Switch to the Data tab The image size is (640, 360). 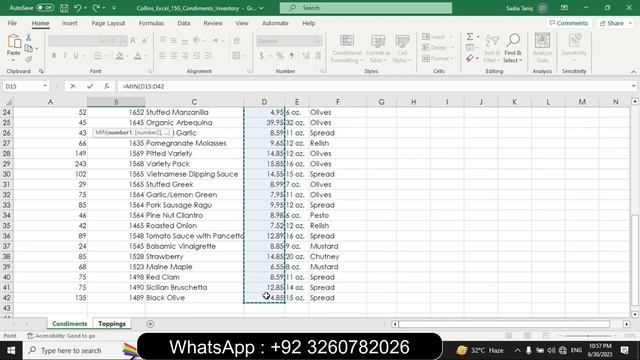pyautogui.click(x=184, y=23)
